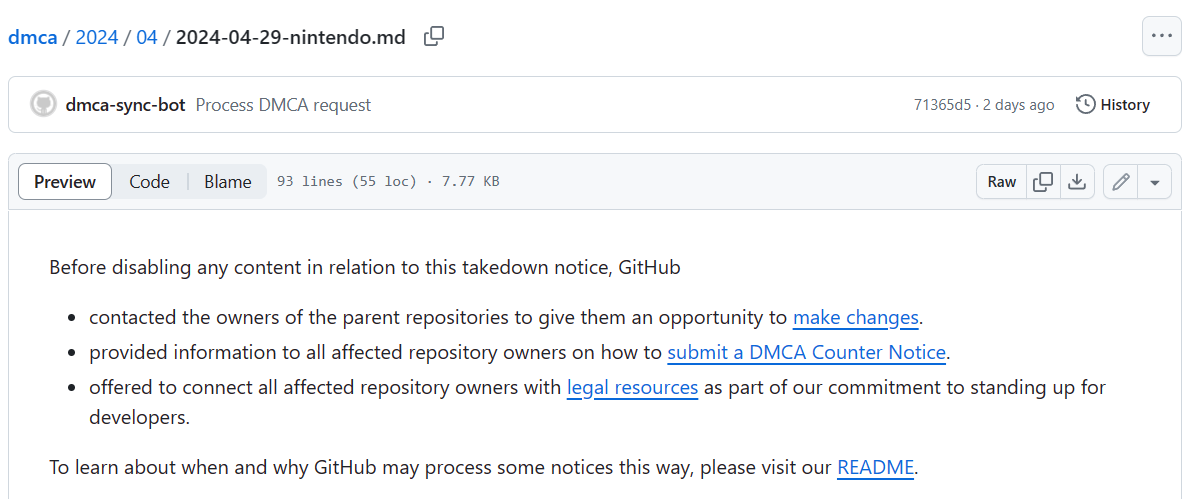
Task: Follow the "make changes" link
Action: pos(855,318)
